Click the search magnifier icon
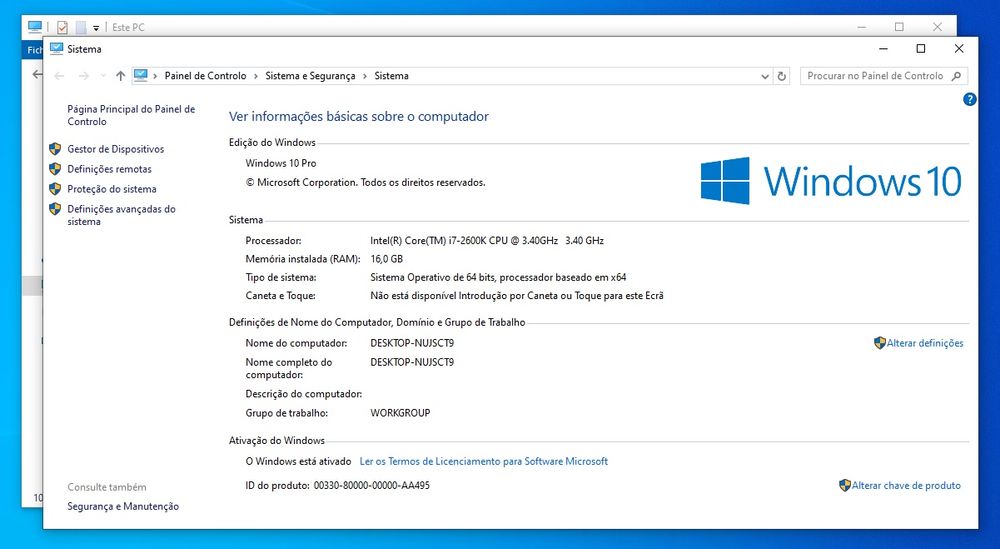Viewport: 1000px width, 549px height. 956,76
